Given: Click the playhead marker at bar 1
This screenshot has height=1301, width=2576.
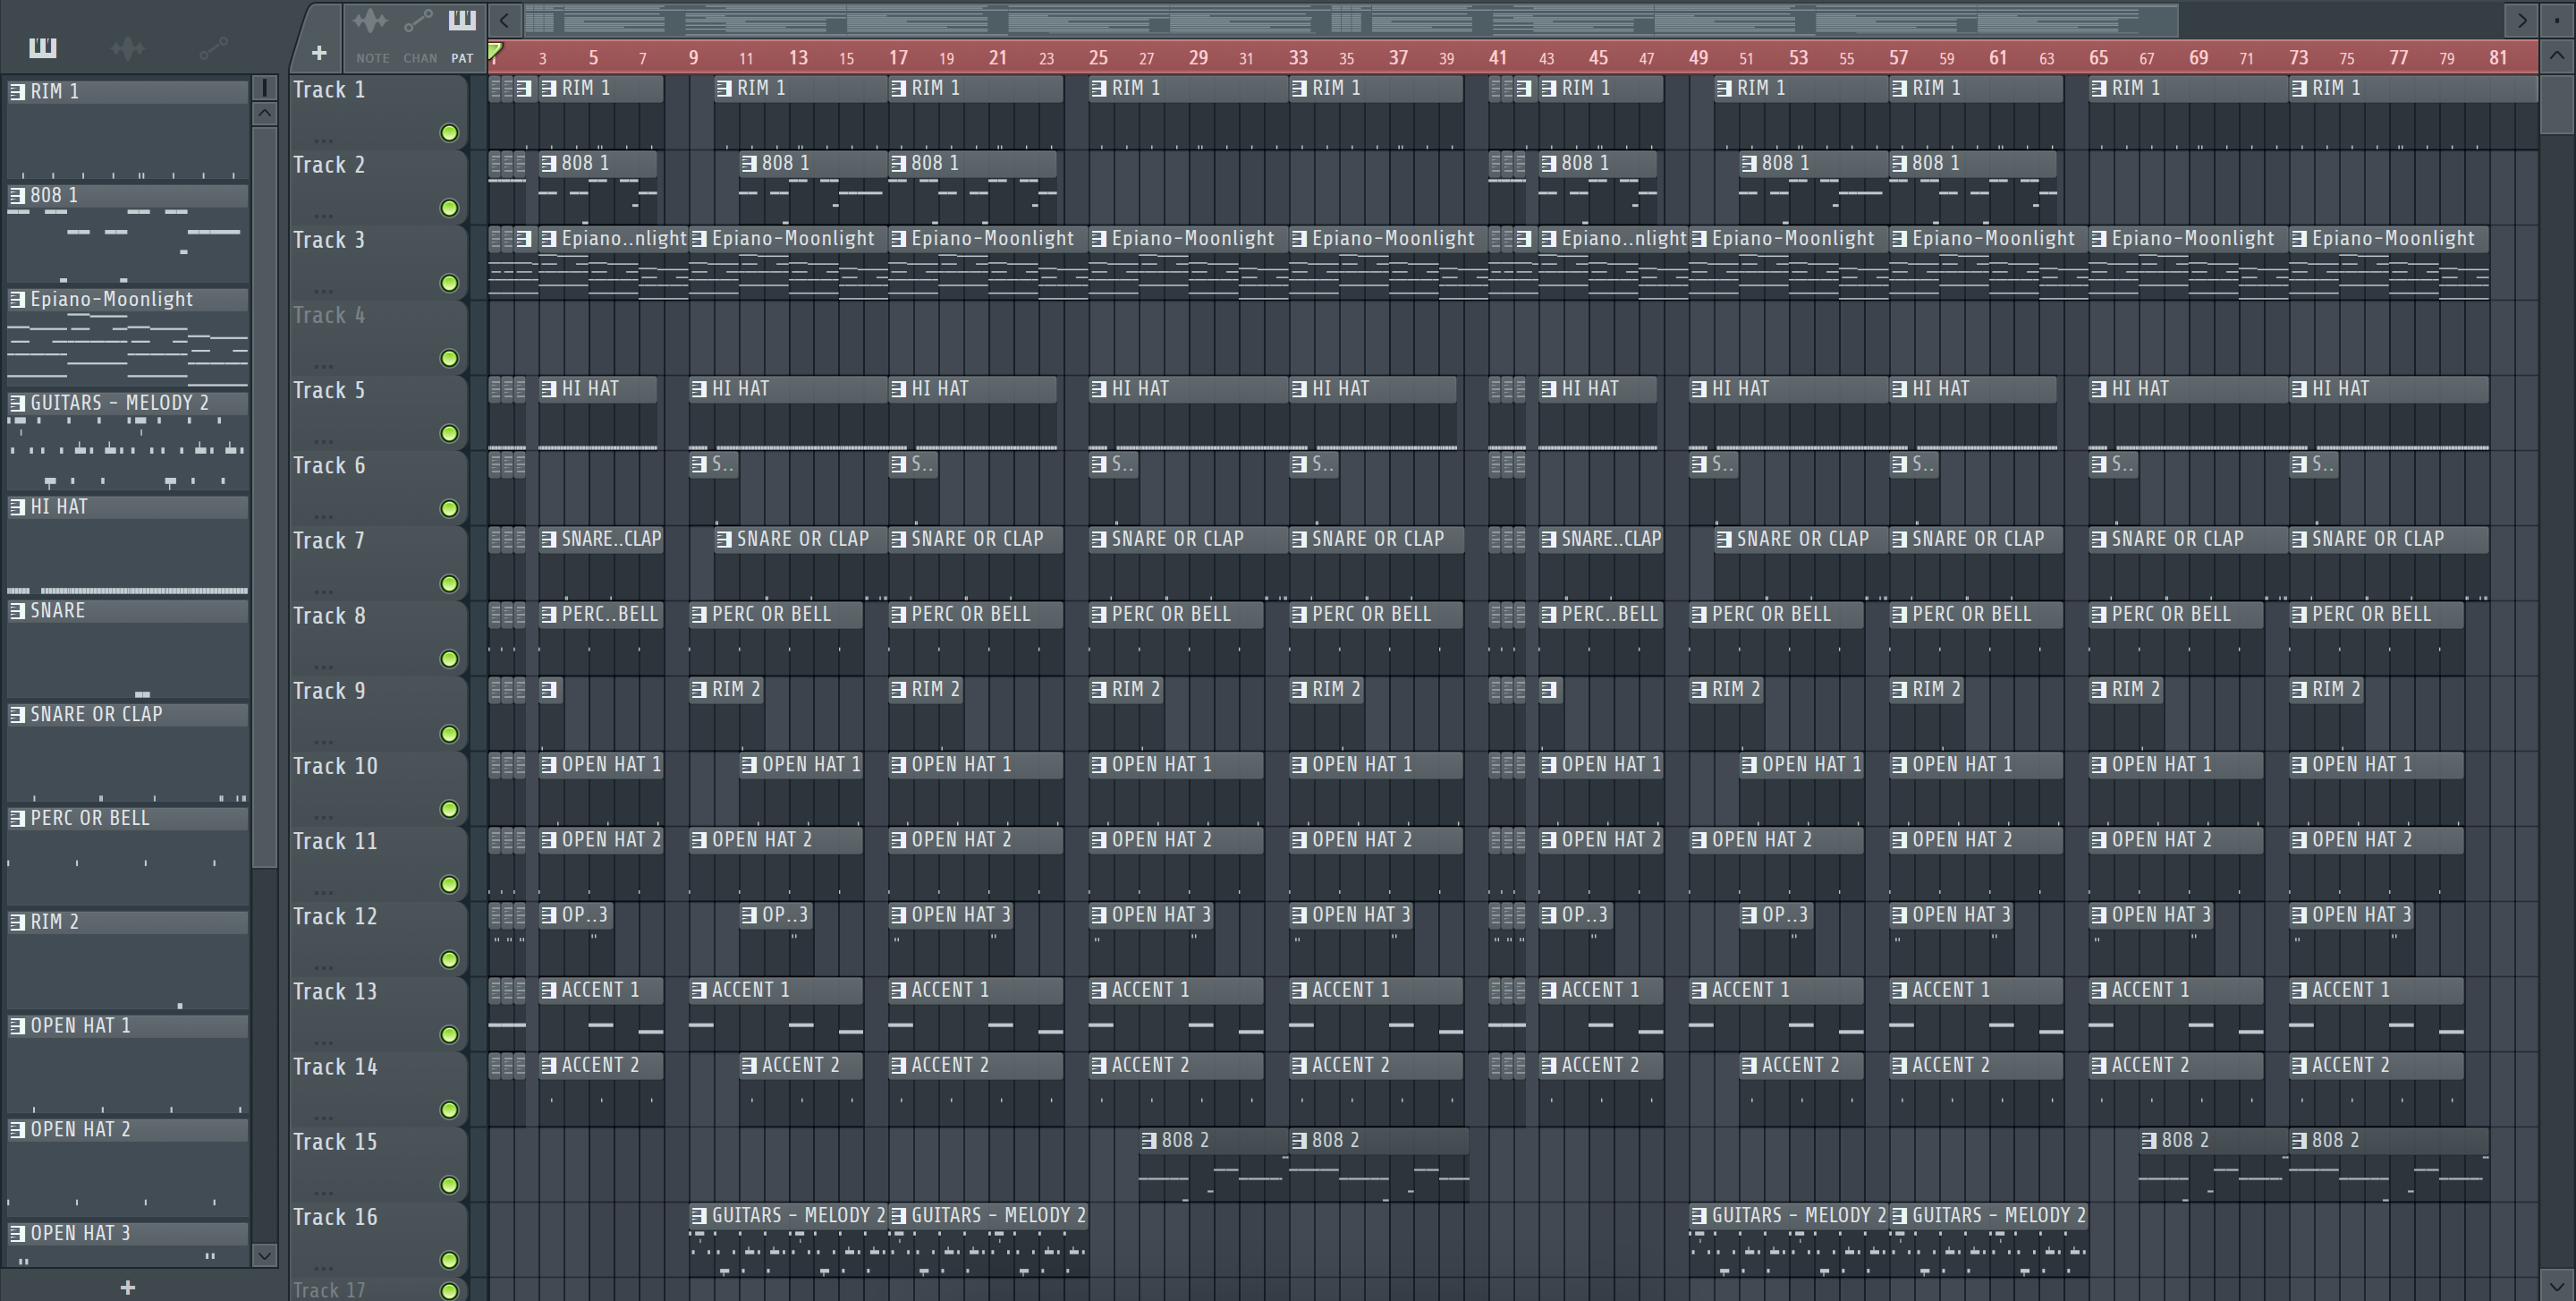Looking at the screenshot, I should click(495, 51).
